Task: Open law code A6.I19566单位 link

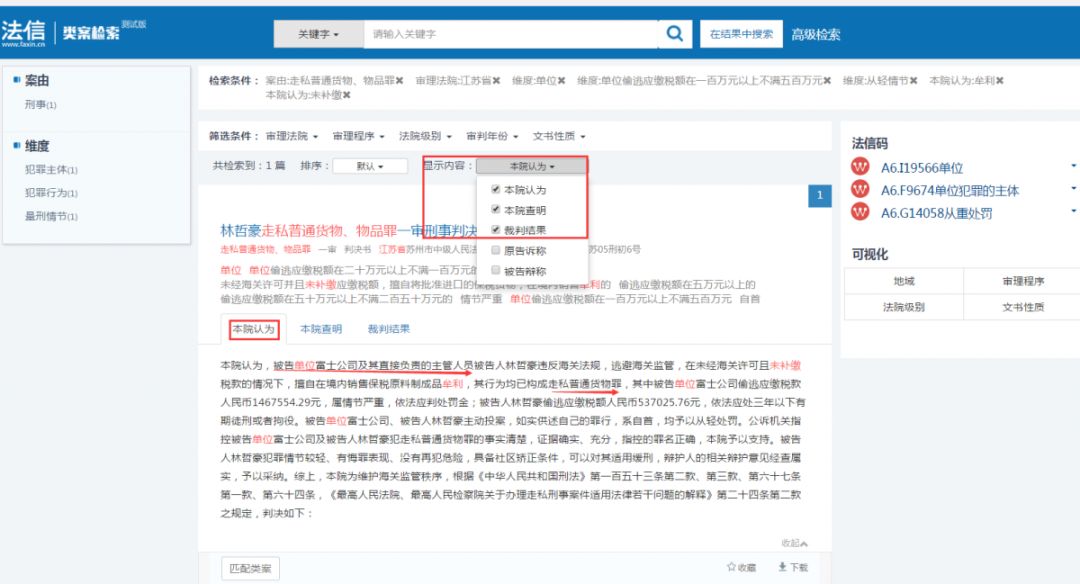Action: [x=922, y=168]
